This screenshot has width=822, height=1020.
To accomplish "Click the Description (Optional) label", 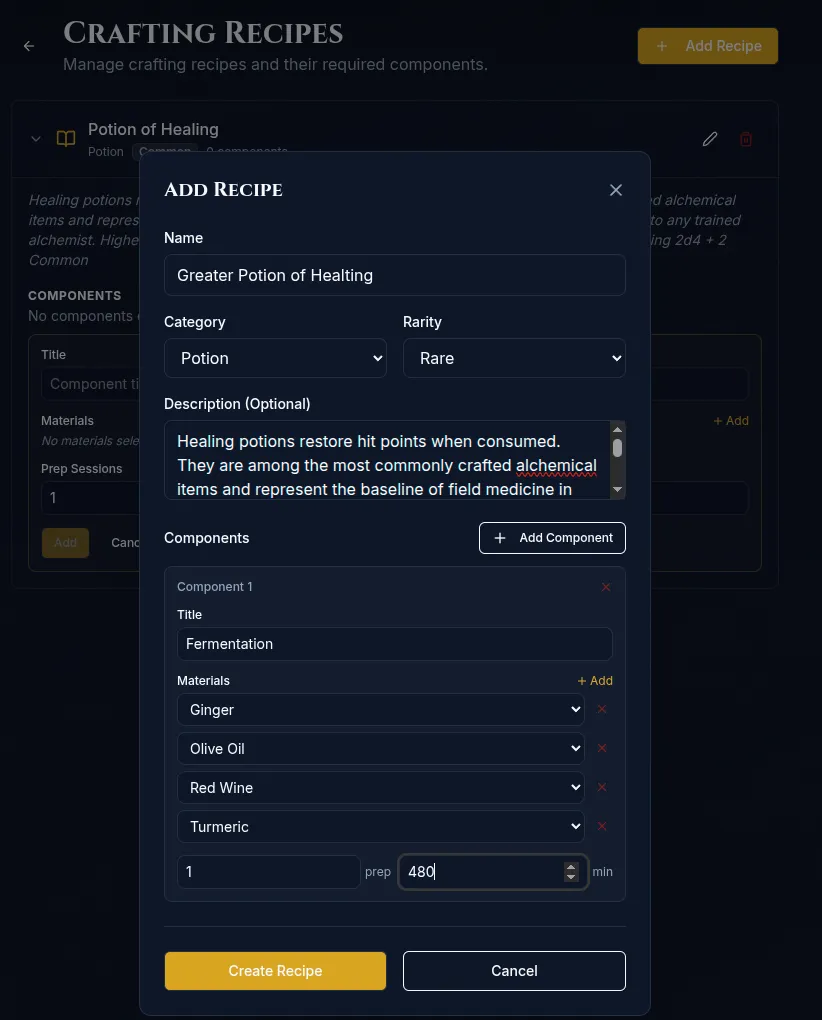I will pos(237,404).
